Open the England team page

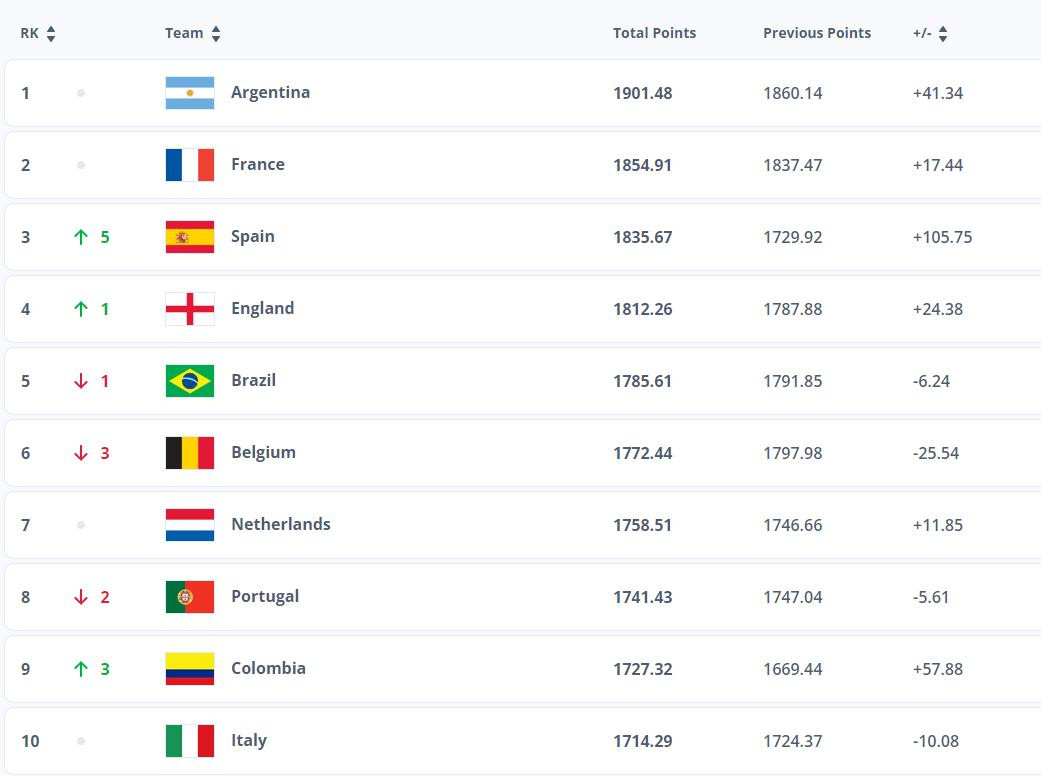262,308
